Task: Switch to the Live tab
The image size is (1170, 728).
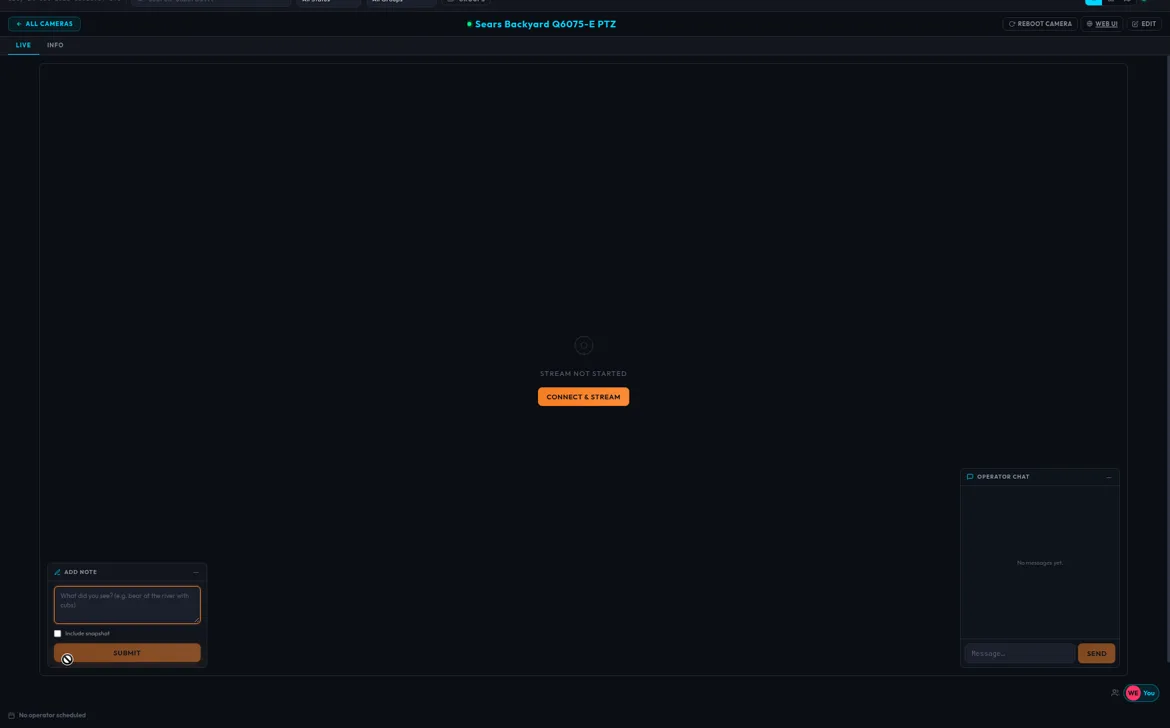Action: [x=23, y=46]
